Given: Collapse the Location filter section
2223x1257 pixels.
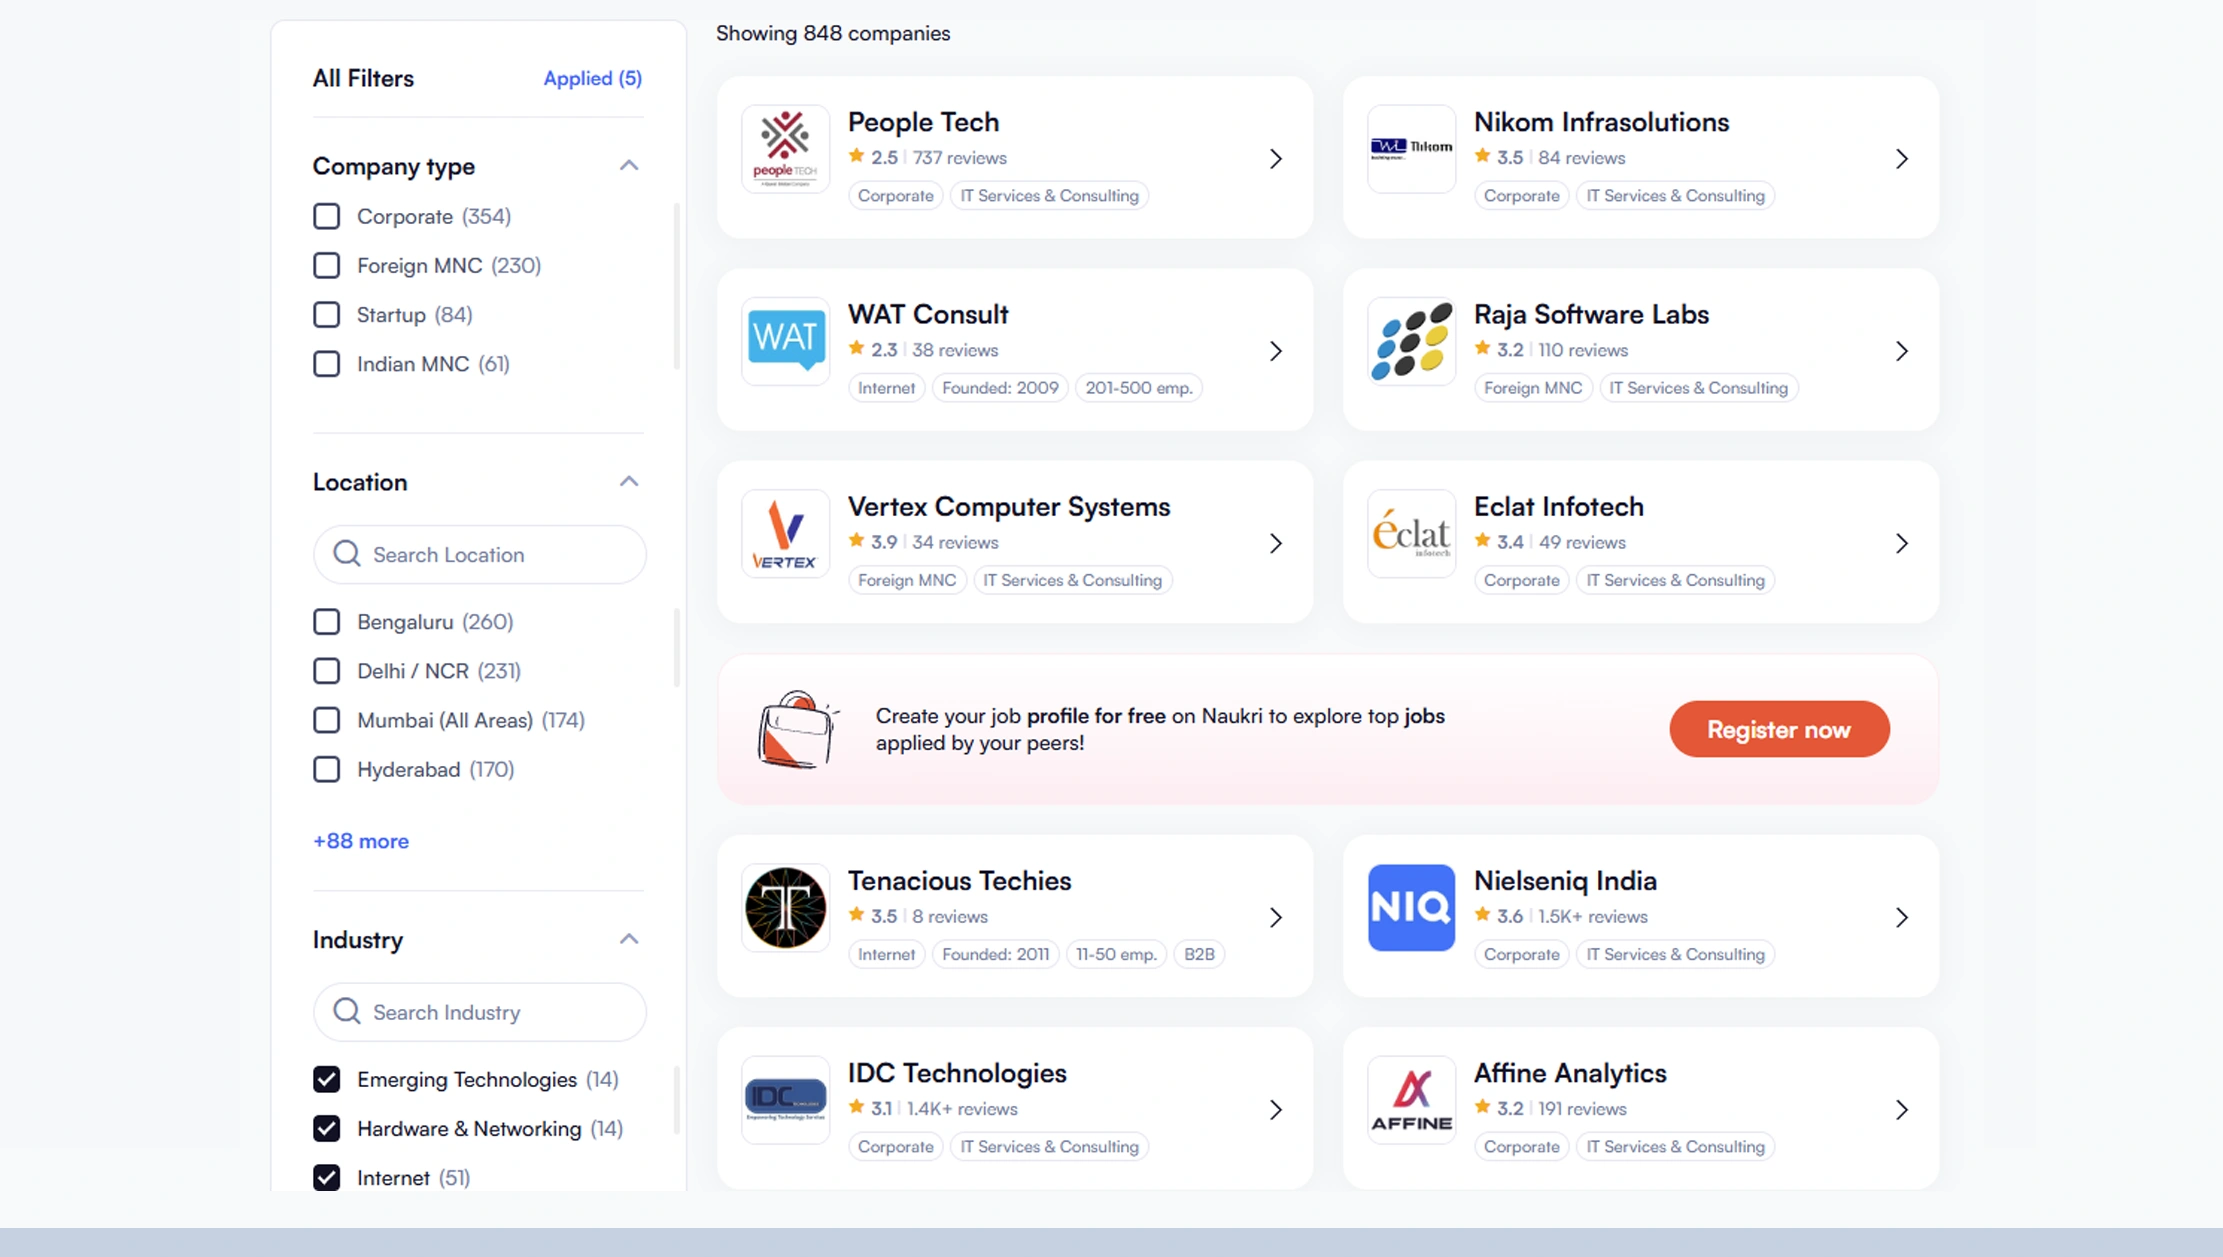Looking at the screenshot, I should coord(628,482).
